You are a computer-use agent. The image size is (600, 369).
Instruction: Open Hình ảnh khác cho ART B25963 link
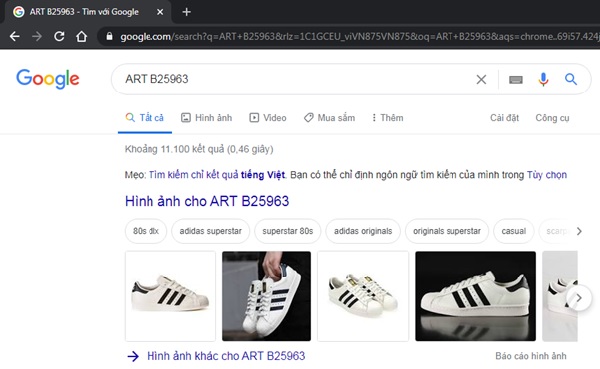pyautogui.click(x=226, y=356)
